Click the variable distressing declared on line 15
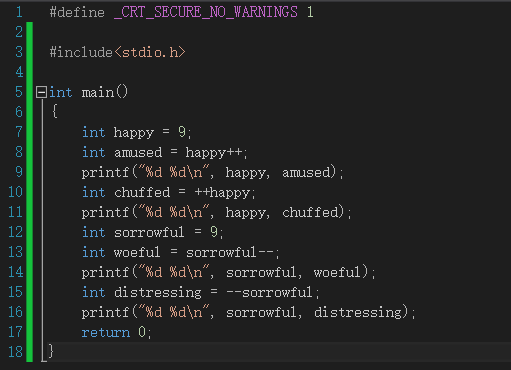Image resolution: width=511 pixels, height=370 pixels. click(x=158, y=293)
